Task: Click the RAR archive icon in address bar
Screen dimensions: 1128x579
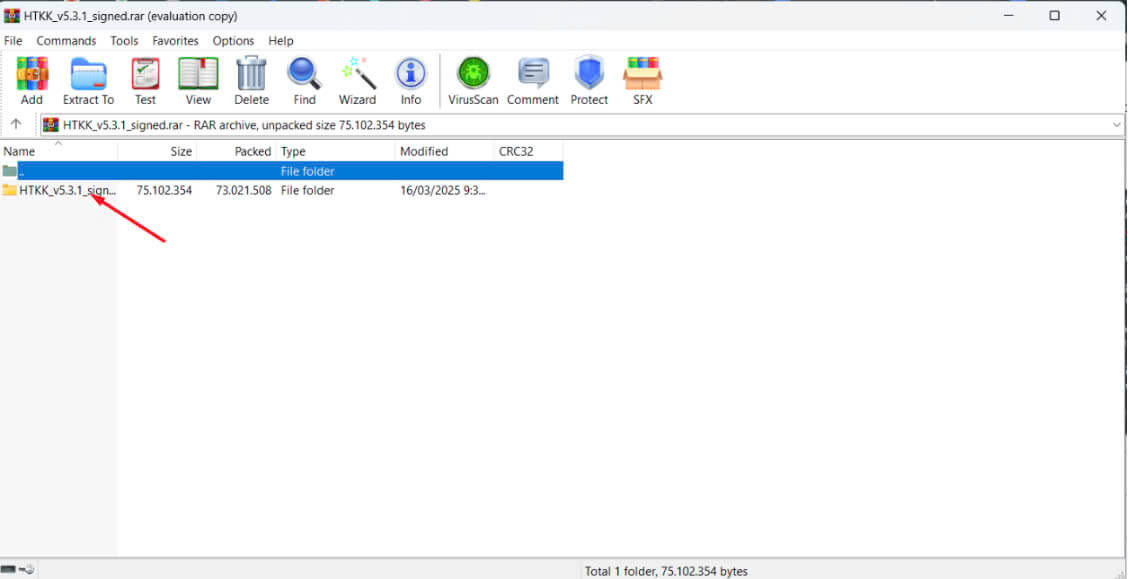Action: [50, 124]
